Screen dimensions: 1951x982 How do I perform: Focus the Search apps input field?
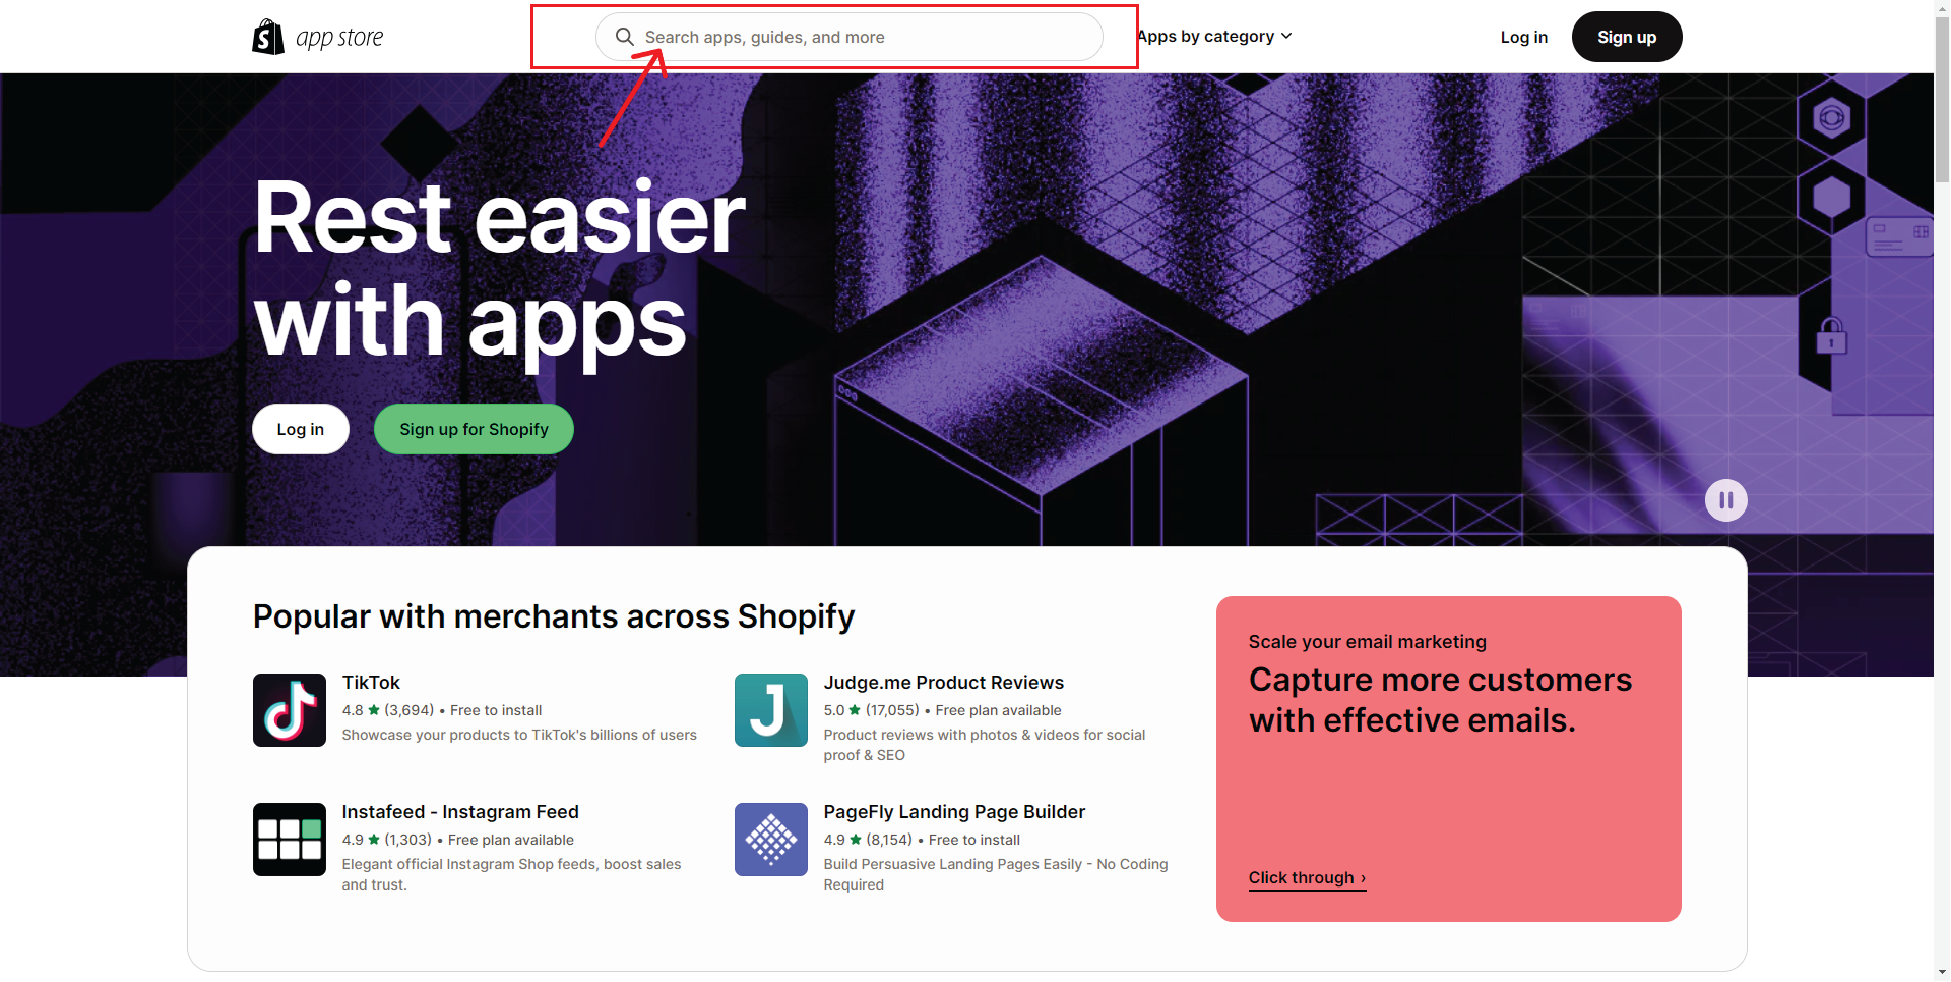(860, 37)
